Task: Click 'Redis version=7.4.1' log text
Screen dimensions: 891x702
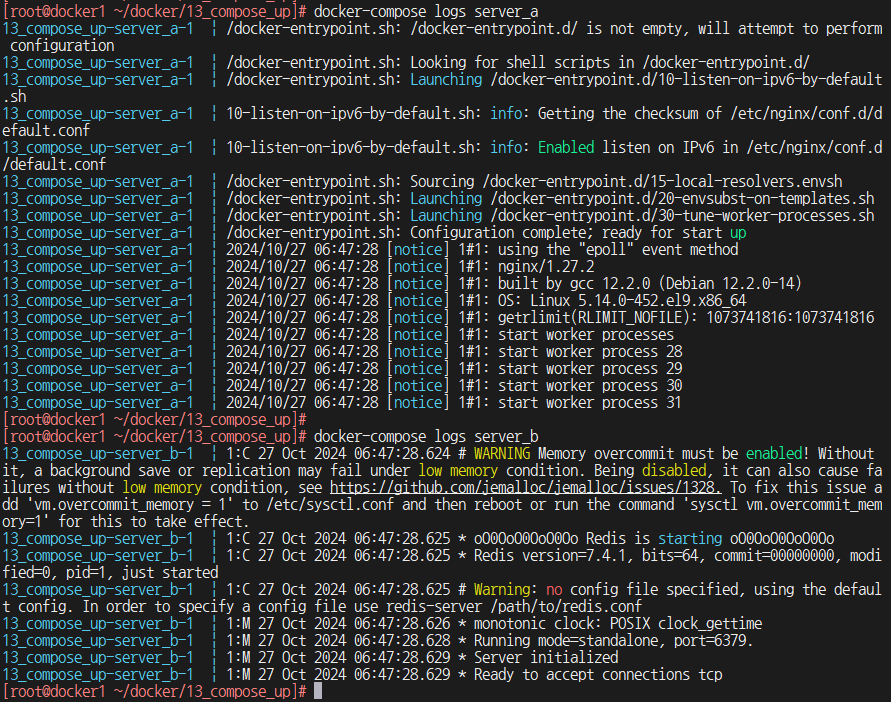Action: (554, 556)
